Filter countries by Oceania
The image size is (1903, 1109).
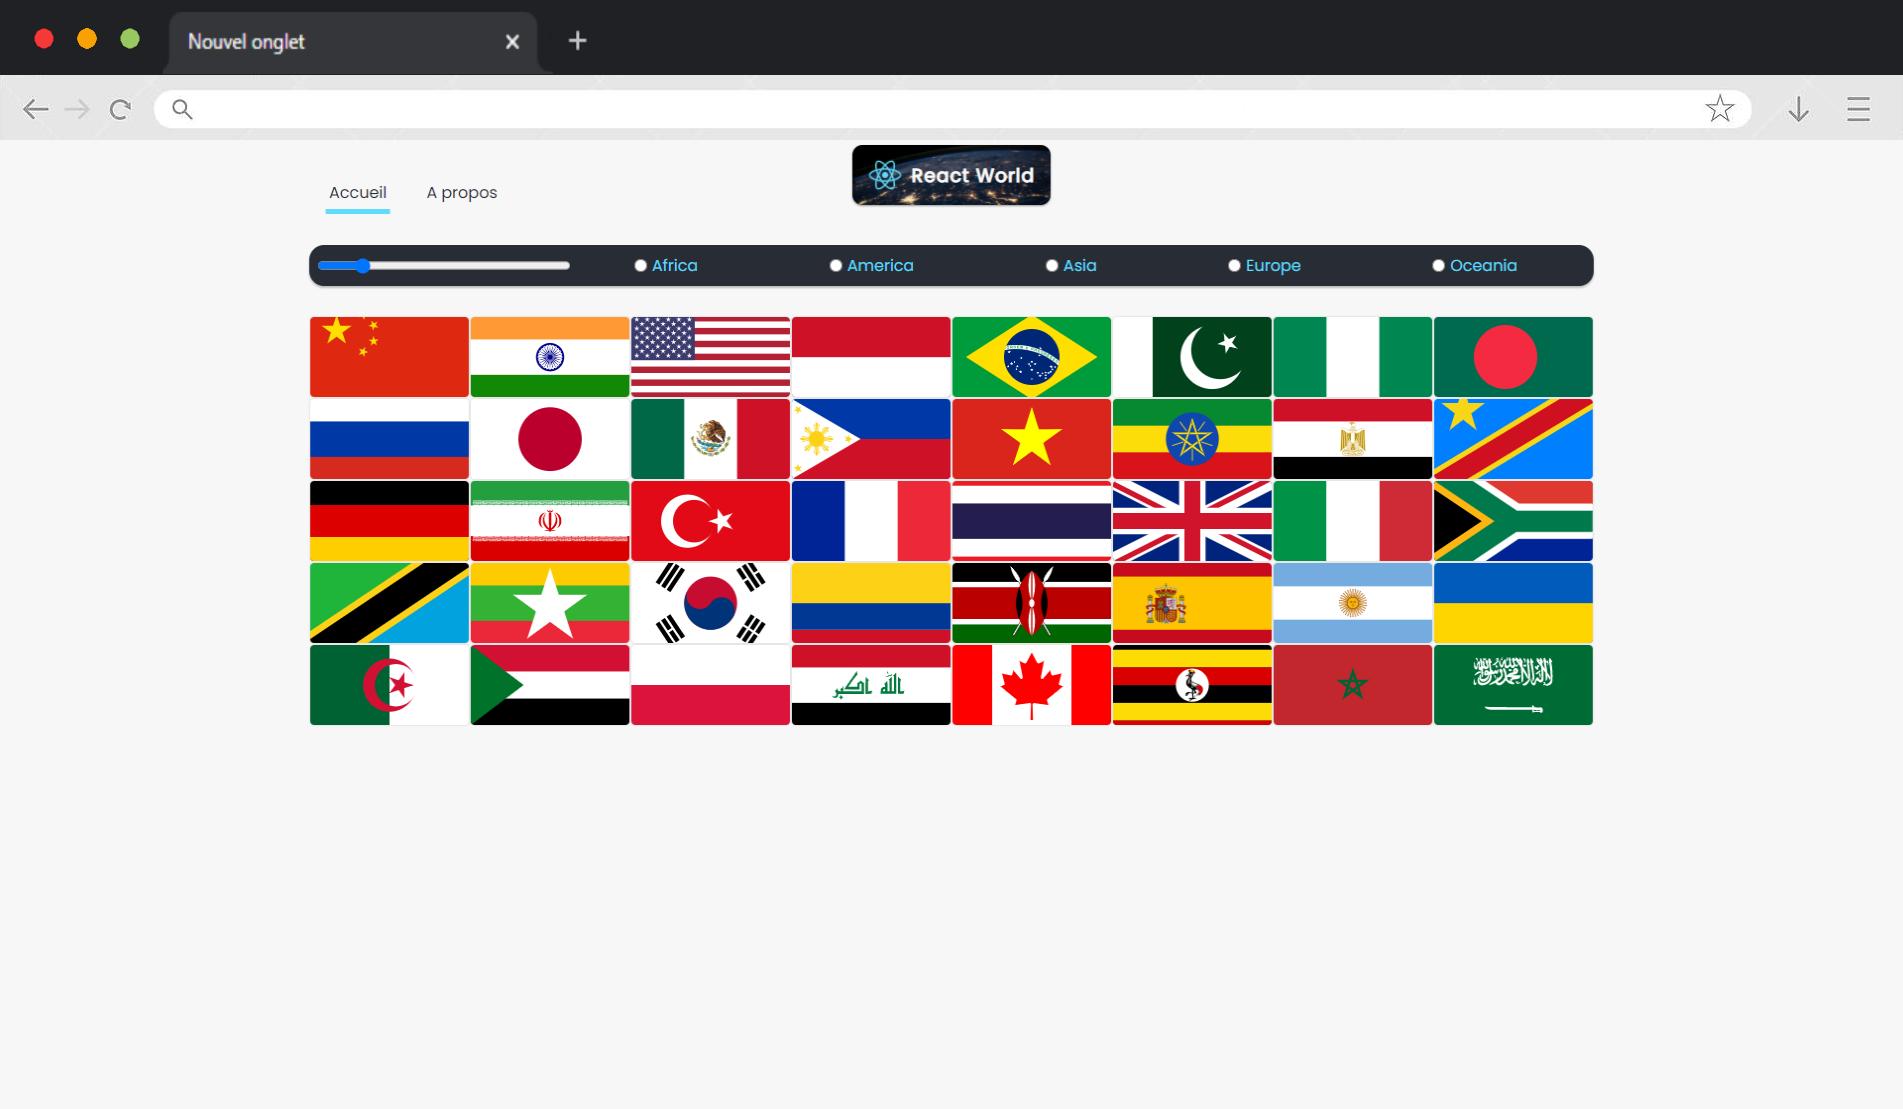pyautogui.click(x=1438, y=266)
